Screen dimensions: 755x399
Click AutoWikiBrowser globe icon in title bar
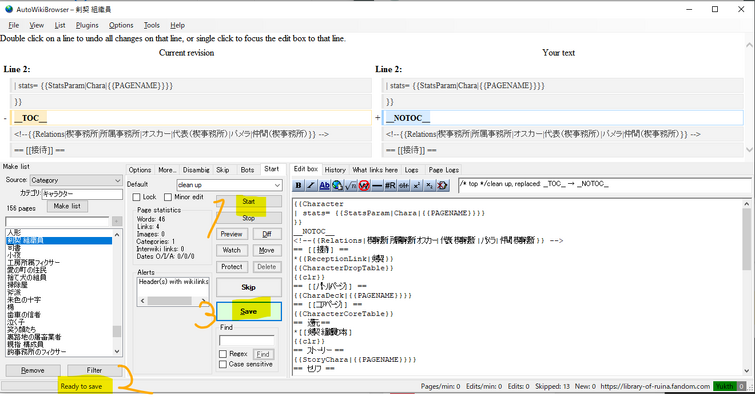pos(9,9)
